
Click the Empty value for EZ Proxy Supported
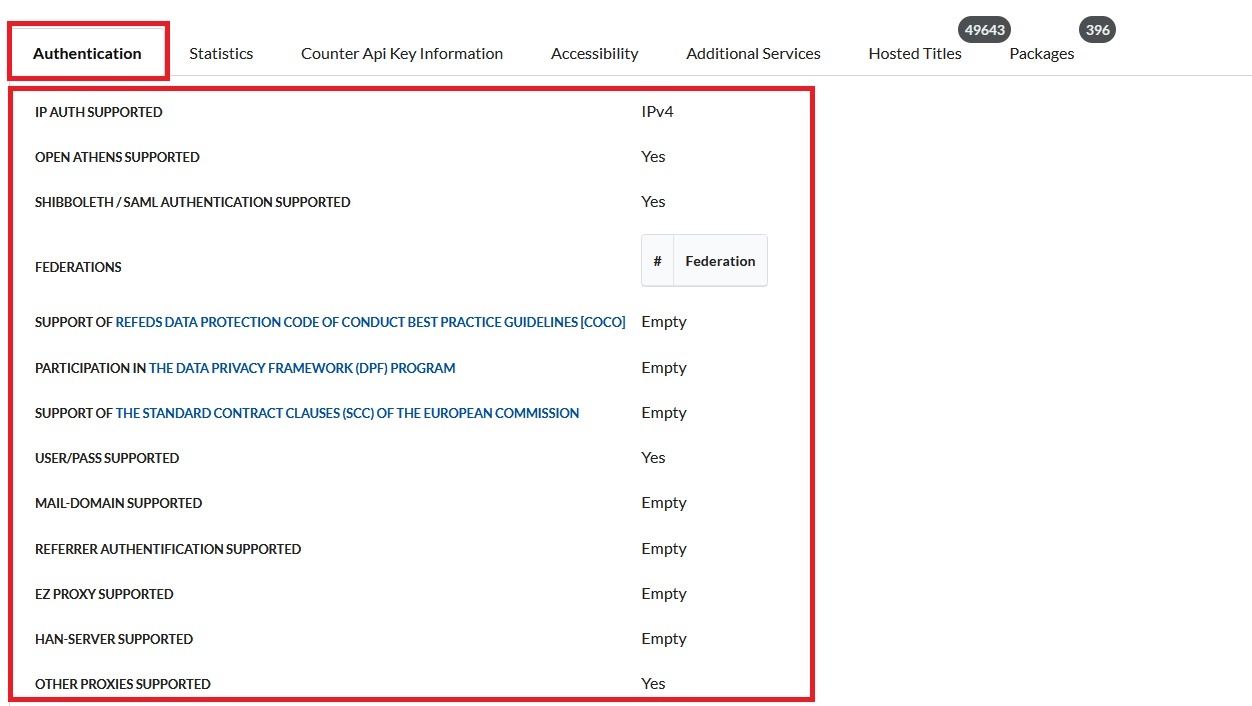click(x=664, y=593)
